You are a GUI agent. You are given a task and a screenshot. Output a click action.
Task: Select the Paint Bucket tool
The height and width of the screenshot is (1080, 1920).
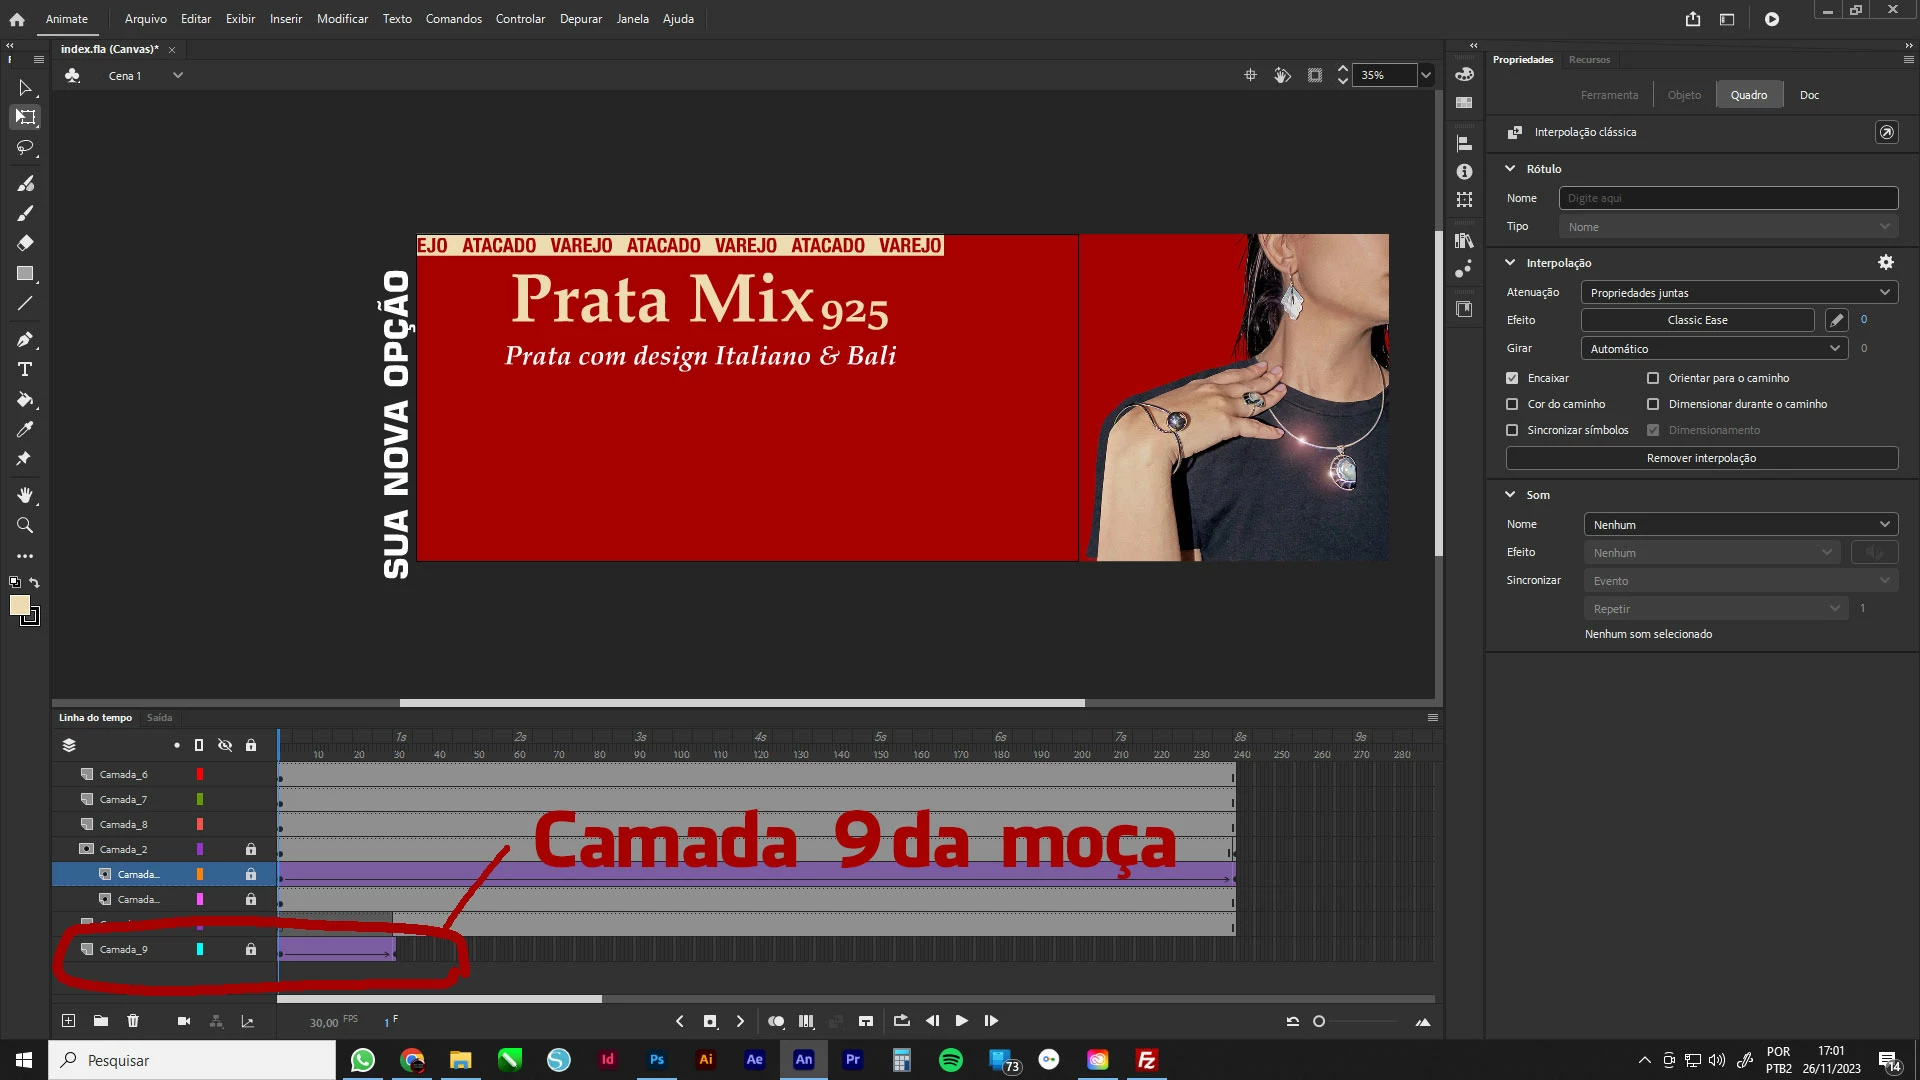[25, 400]
